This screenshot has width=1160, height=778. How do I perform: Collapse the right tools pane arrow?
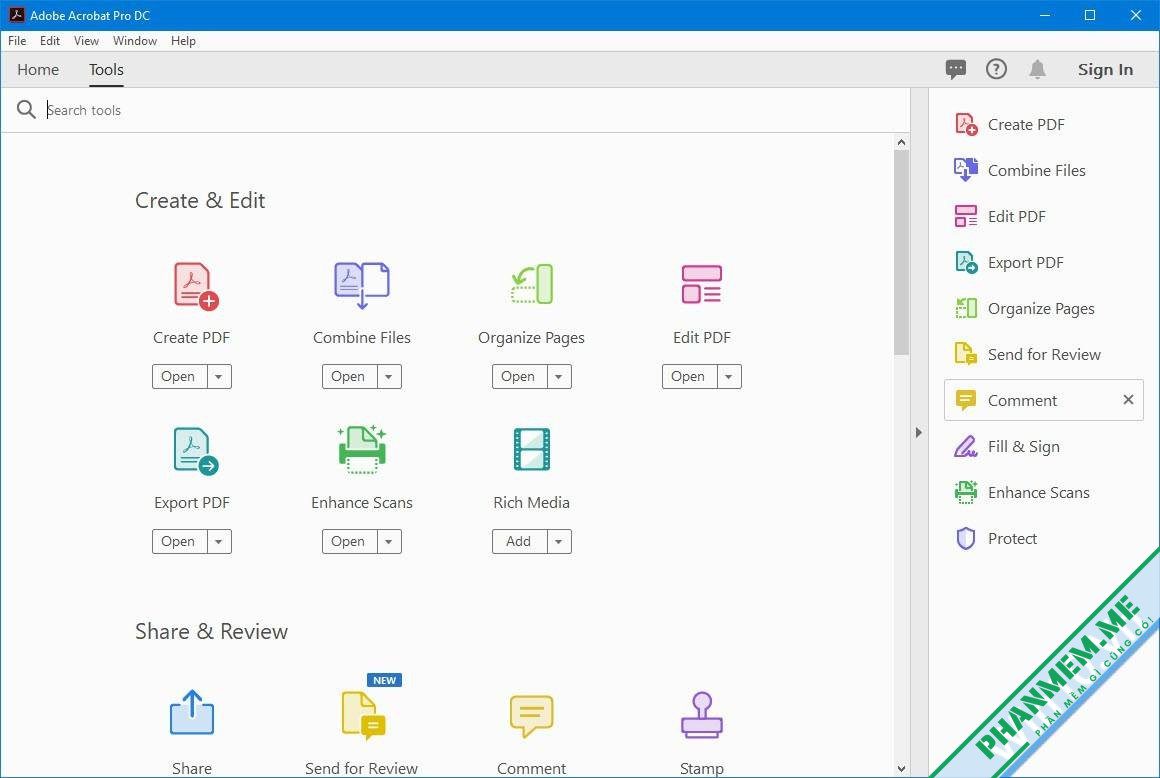point(919,433)
